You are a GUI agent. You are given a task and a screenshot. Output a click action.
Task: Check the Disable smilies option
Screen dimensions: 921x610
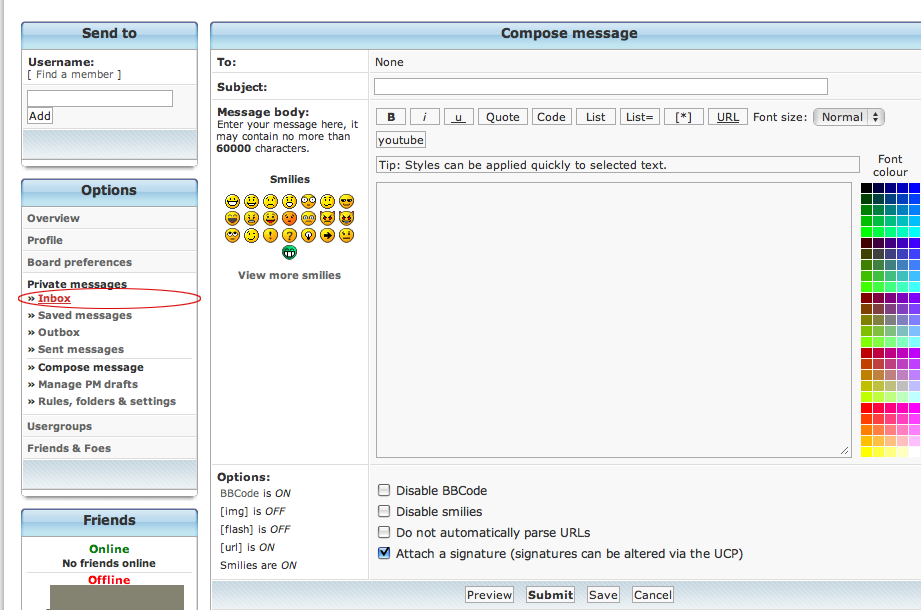point(384,512)
